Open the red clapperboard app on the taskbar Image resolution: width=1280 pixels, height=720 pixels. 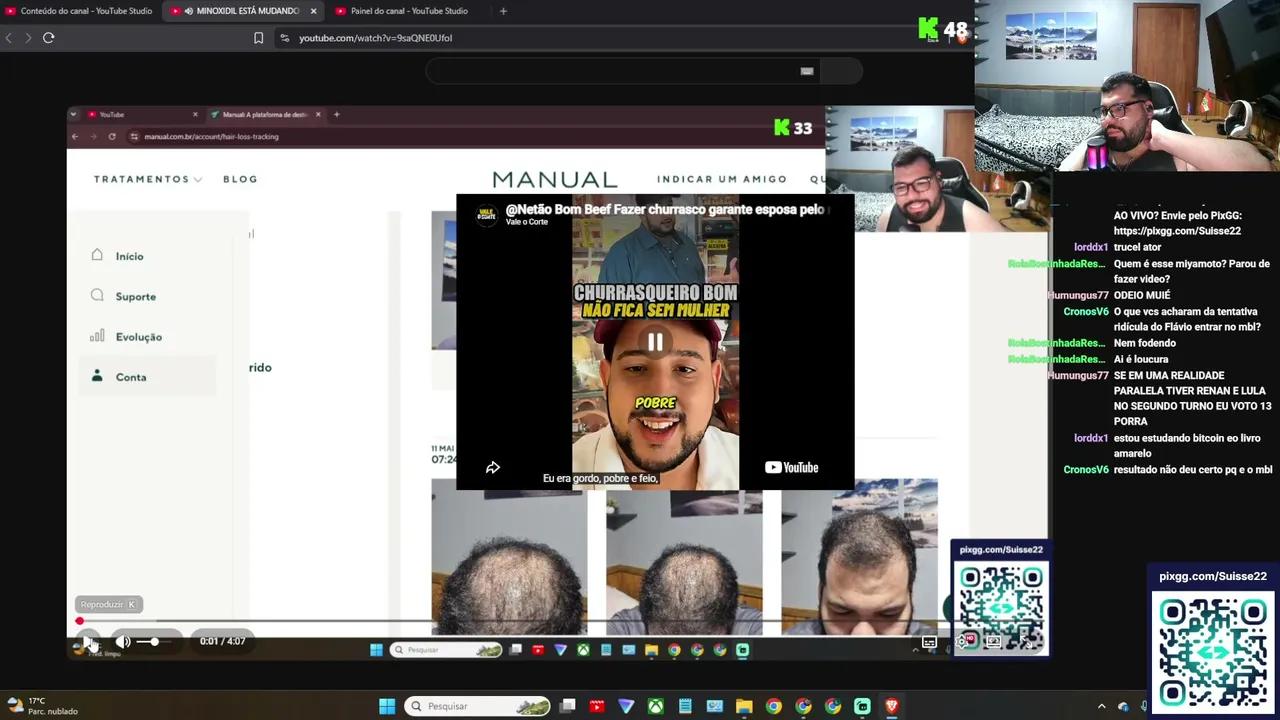(597, 707)
